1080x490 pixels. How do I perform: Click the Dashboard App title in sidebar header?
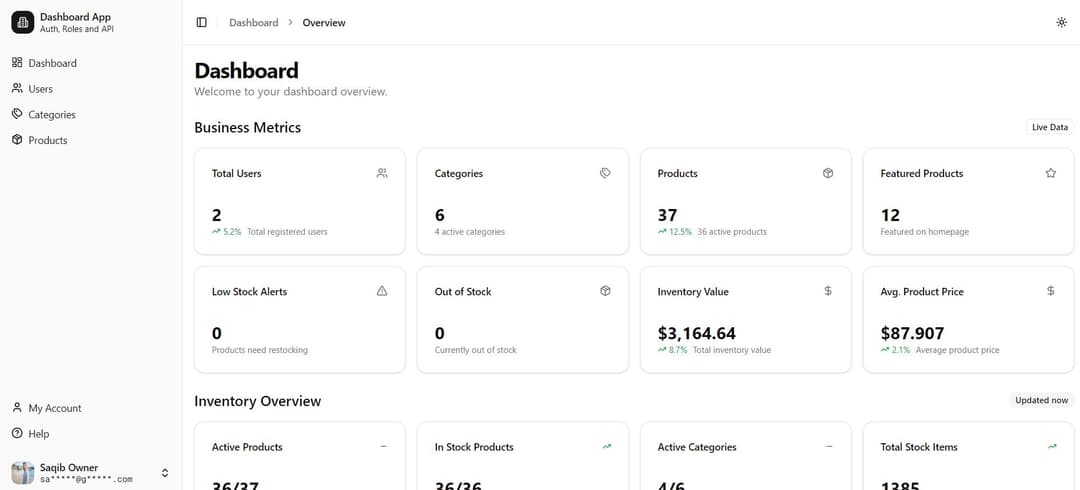(75, 17)
